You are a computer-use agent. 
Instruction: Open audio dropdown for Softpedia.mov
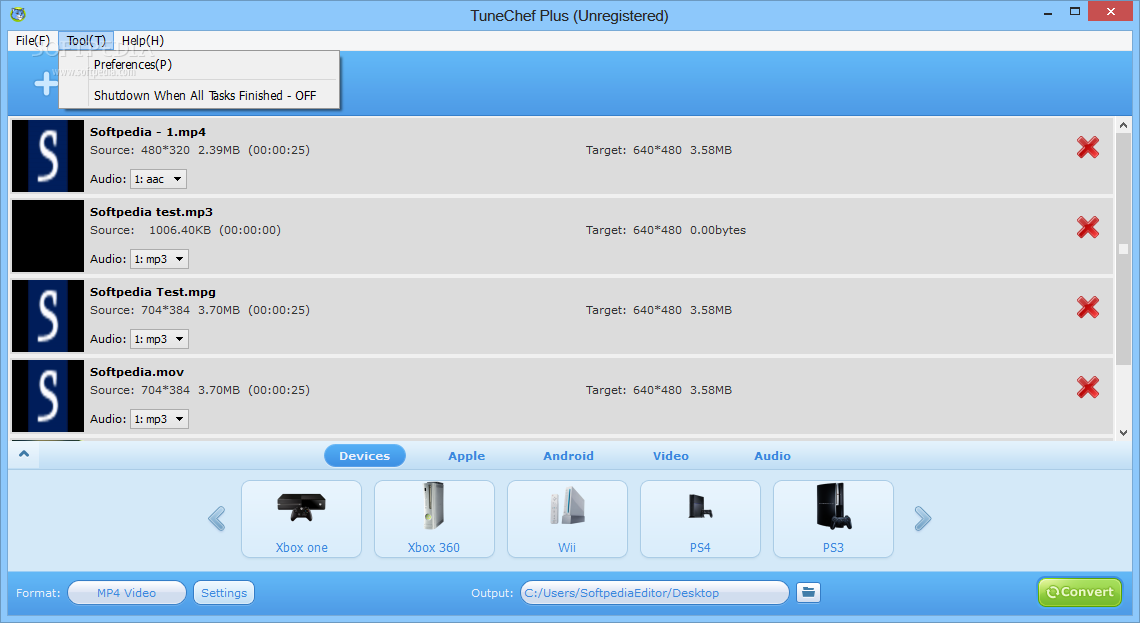159,419
